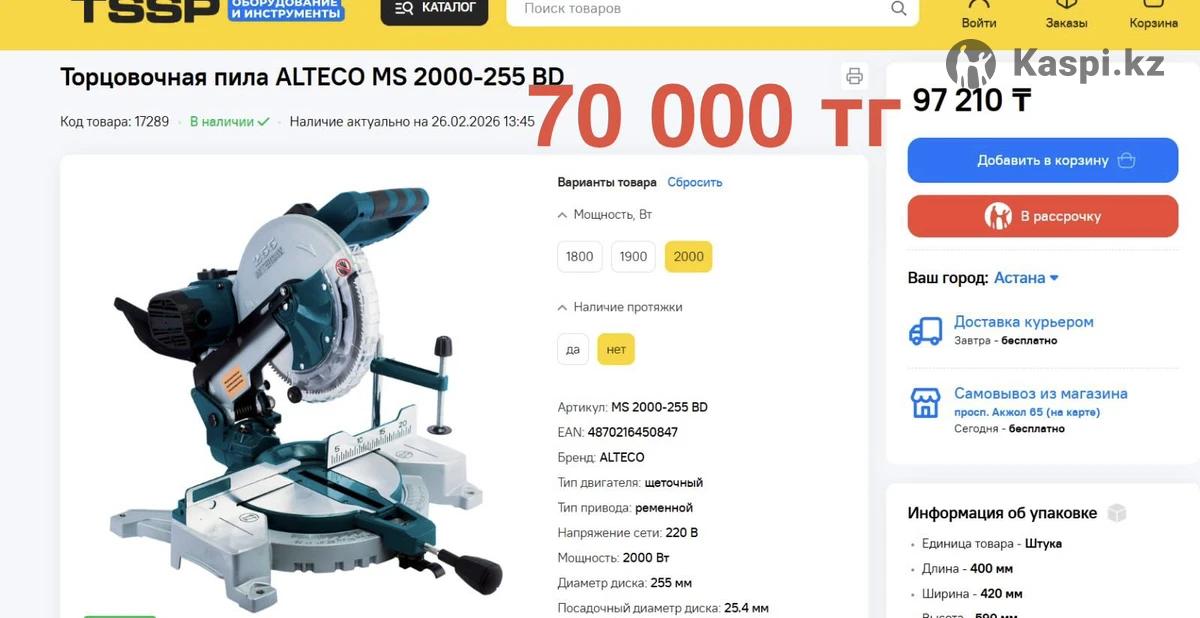Screen dimensions: 1200x618
Task: Click the courier delivery truck icon
Action: pos(926,330)
